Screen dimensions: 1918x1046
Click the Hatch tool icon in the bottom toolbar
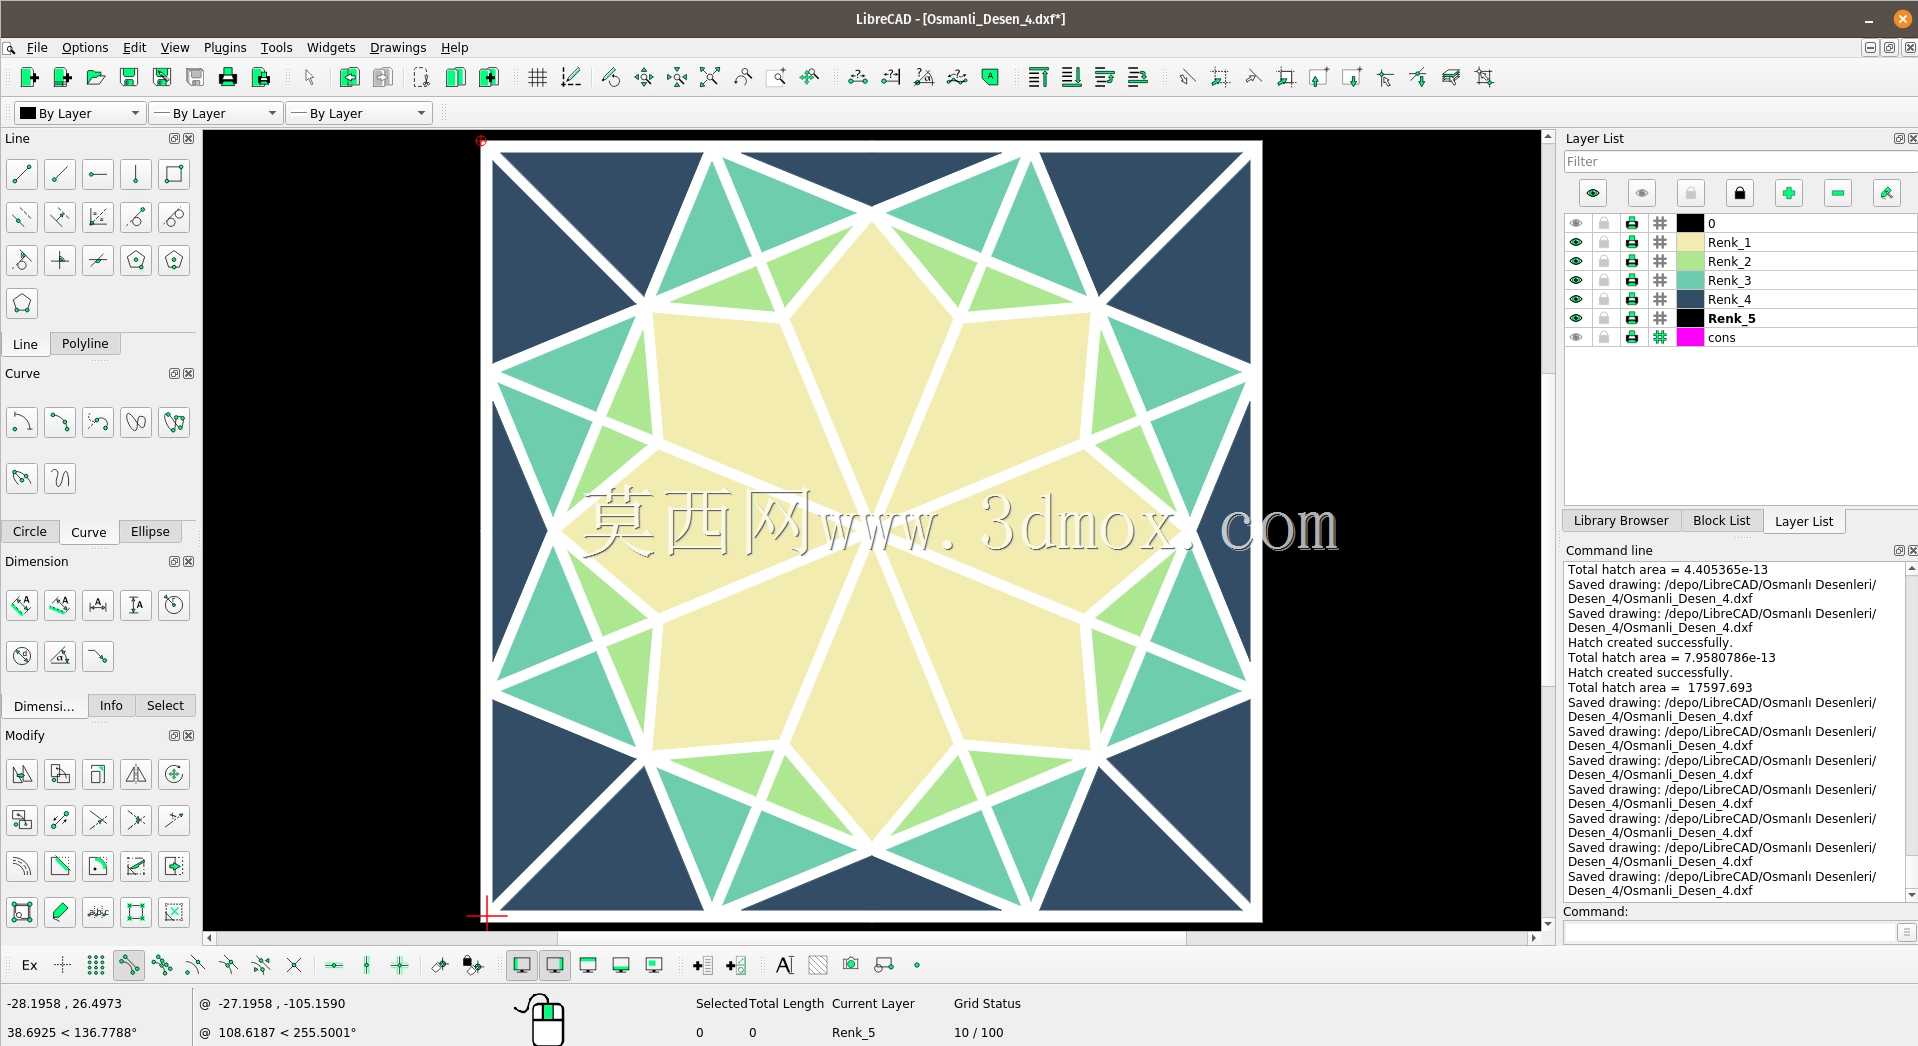click(x=818, y=965)
